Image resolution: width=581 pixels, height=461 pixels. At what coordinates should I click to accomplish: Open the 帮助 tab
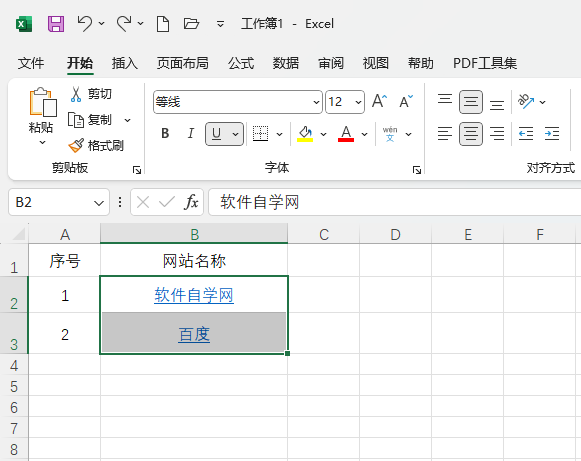pos(421,63)
